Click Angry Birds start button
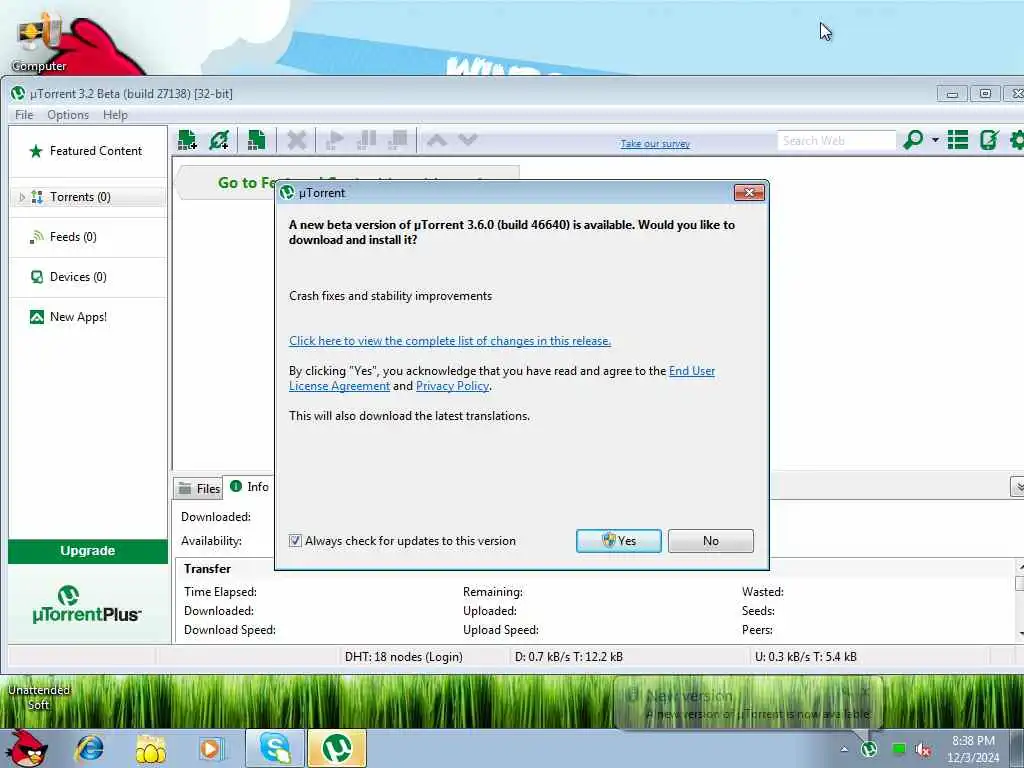1024x768 pixels. tap(26, 748)
